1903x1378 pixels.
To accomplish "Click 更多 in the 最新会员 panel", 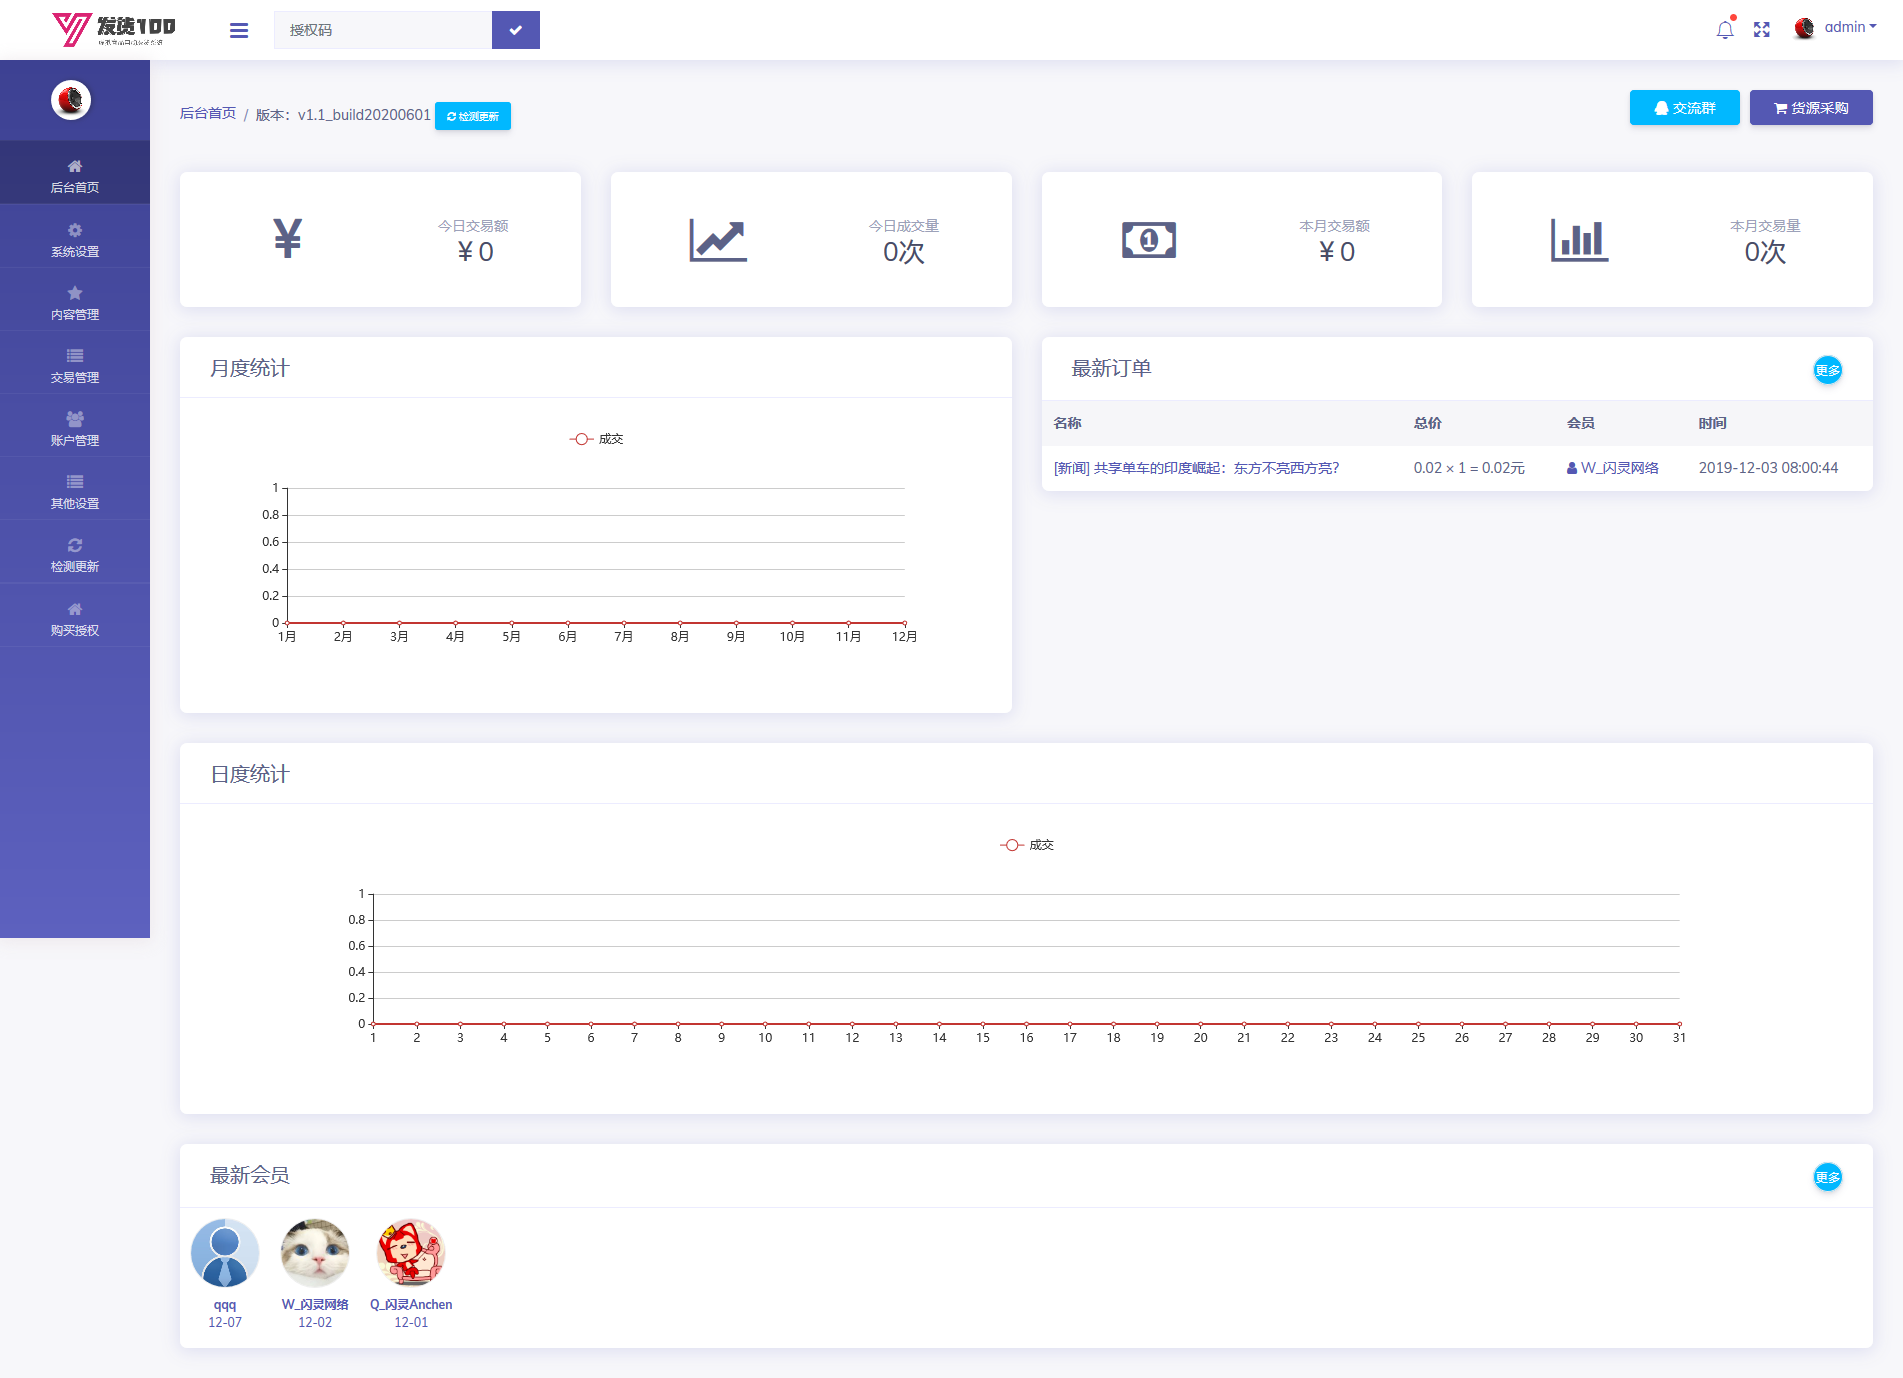I will tap(1828, 1177).
